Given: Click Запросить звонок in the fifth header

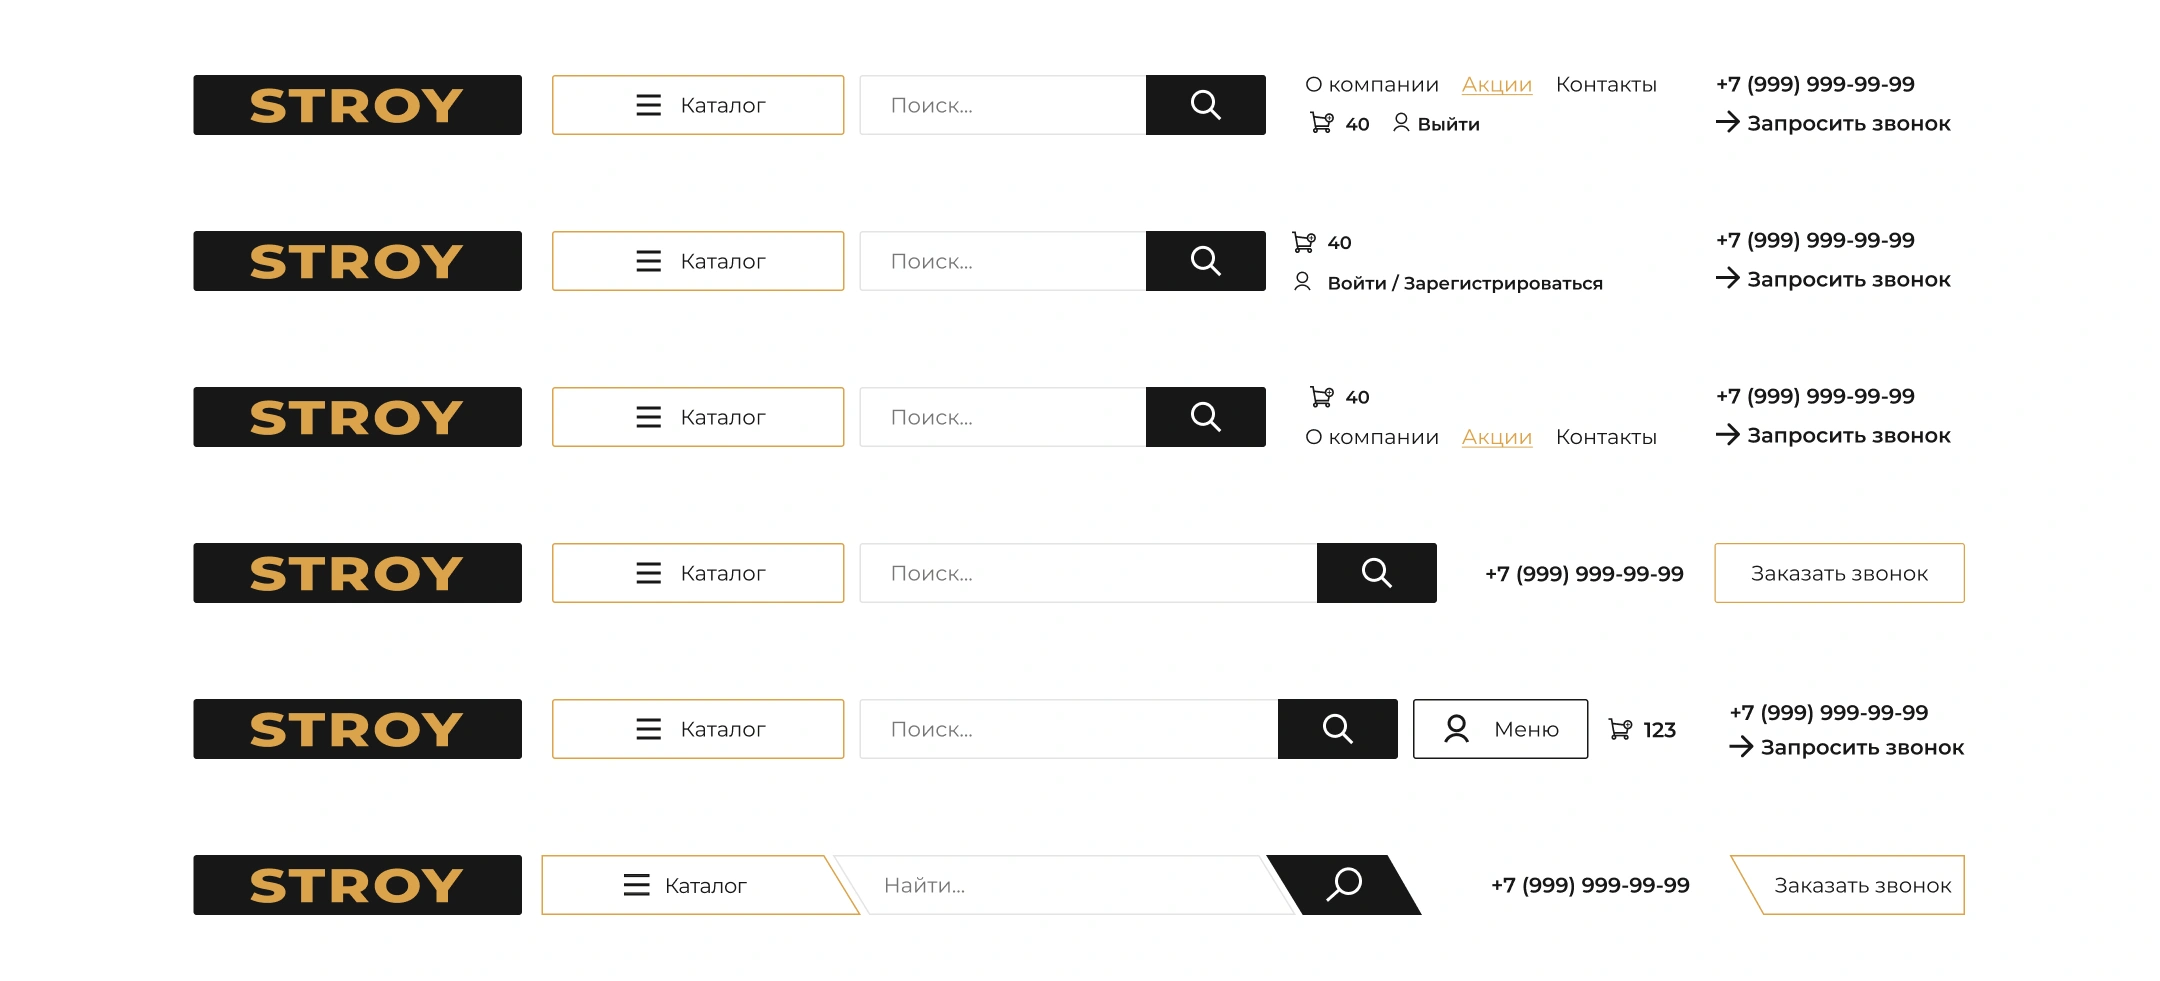Looking at the screenshot, I should (x=1862, y=748).
